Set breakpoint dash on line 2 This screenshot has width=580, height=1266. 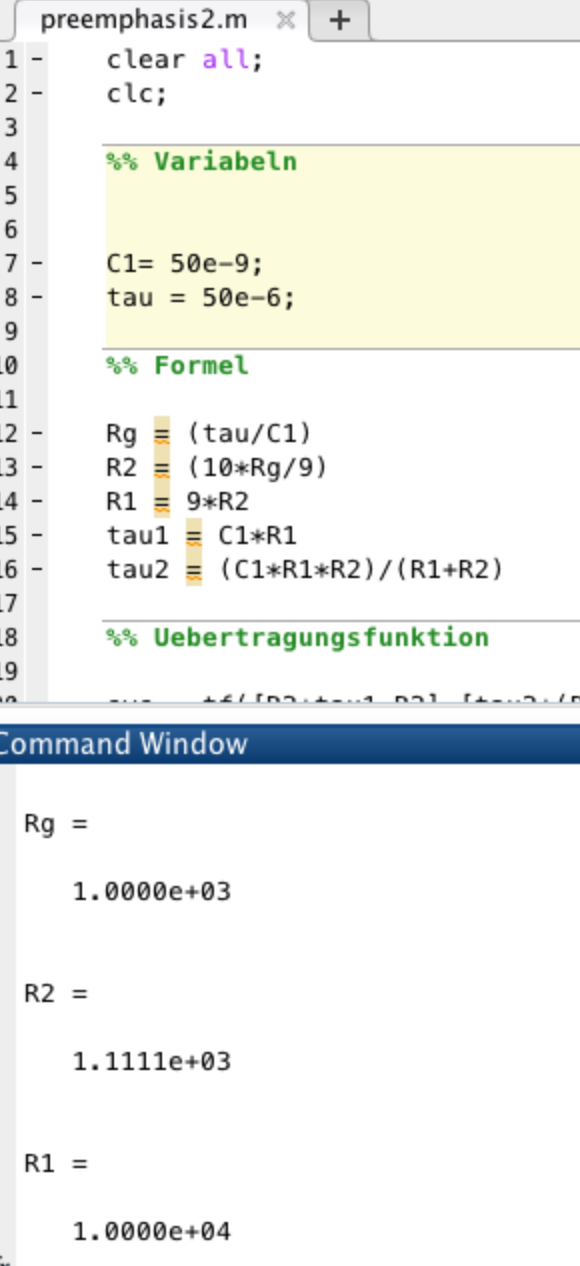[x=37, y=93]
